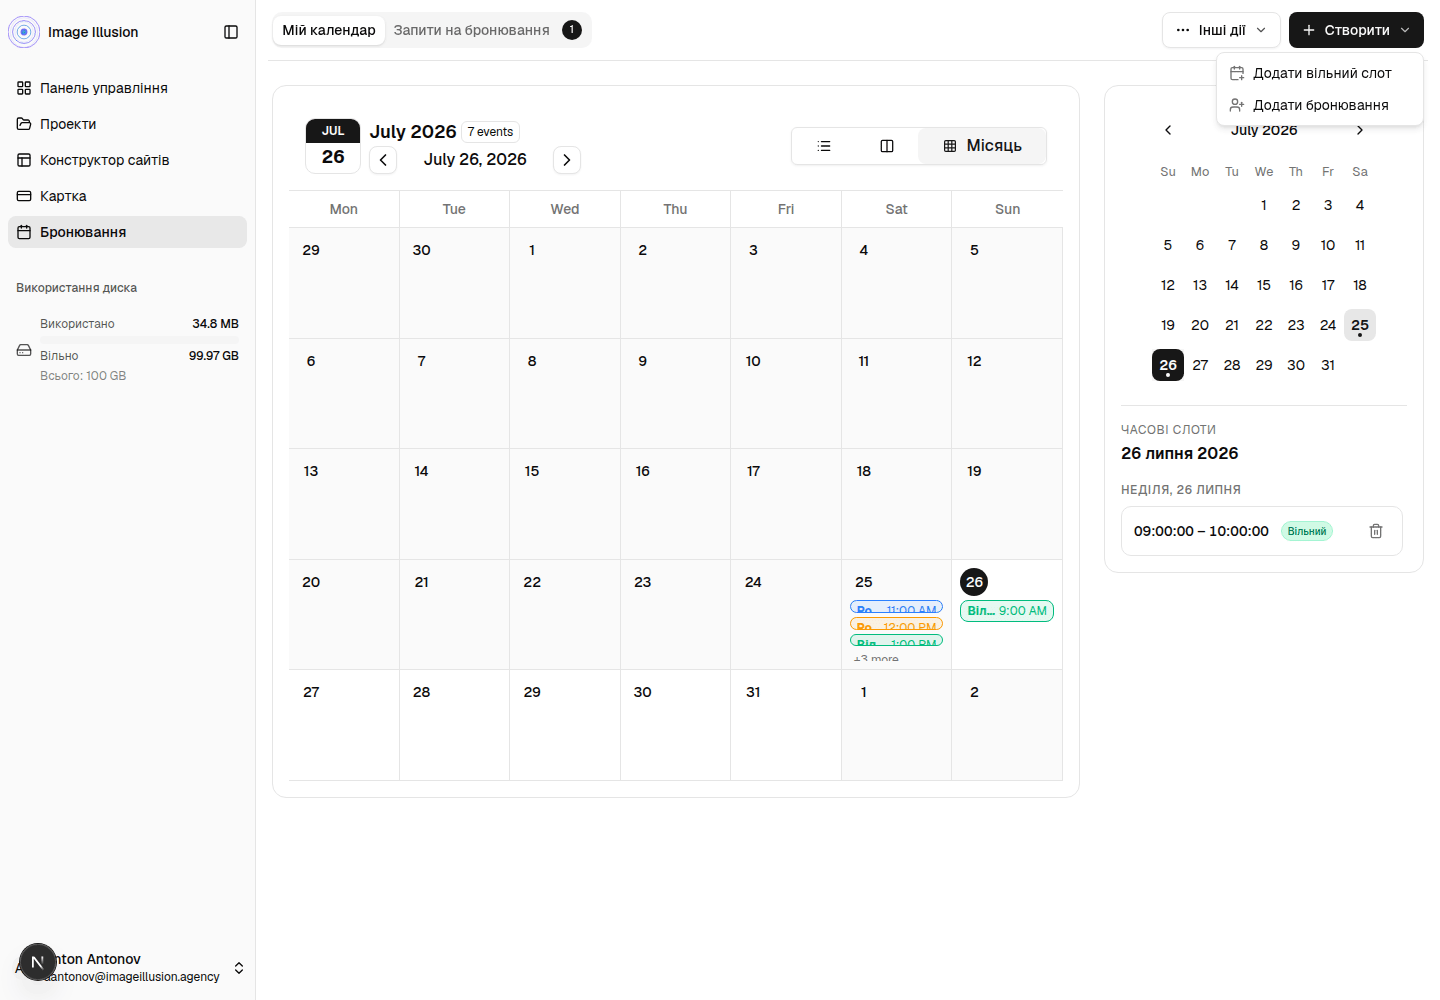Click the 7 events badge
The image size is (1440, 1000).
[491, 132]
